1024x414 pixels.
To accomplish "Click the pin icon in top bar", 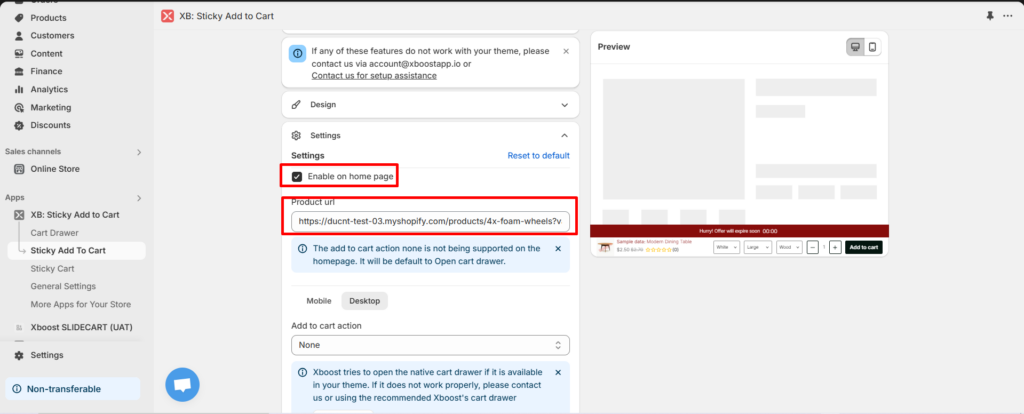I will (x=990, y=16).
